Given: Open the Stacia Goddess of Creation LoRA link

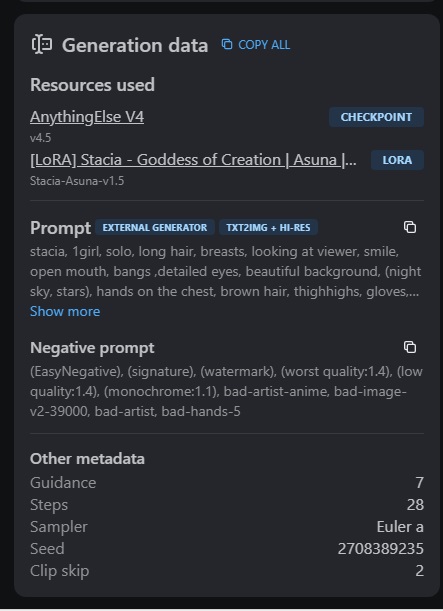Looking at the screenshot, I should click(x=193, y=160).
